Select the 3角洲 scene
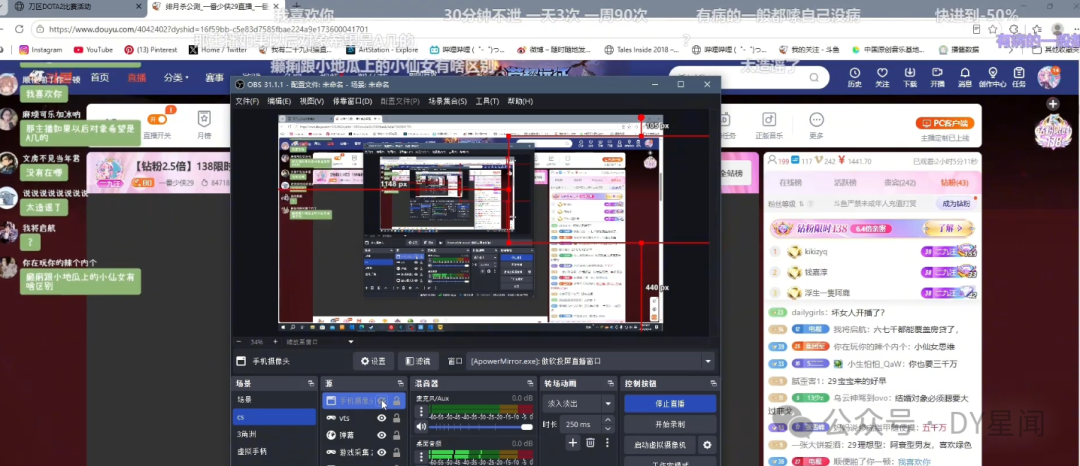This screenshot has width=1080, height=466. [264, 434]
